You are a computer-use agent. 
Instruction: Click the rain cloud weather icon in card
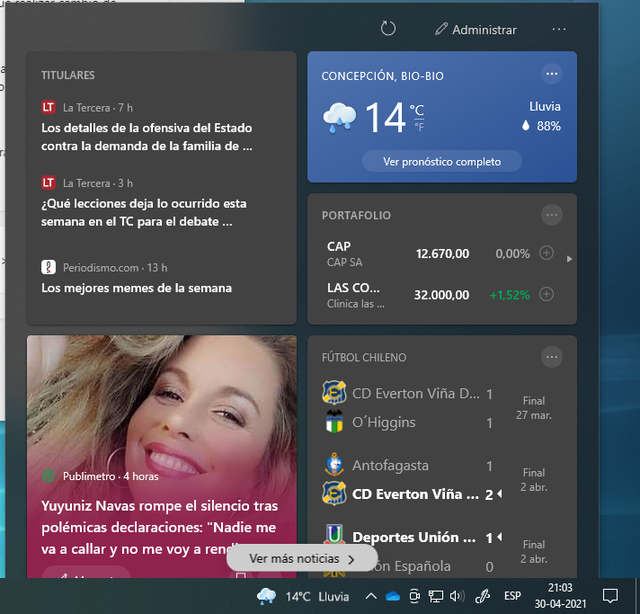[339, 118]
